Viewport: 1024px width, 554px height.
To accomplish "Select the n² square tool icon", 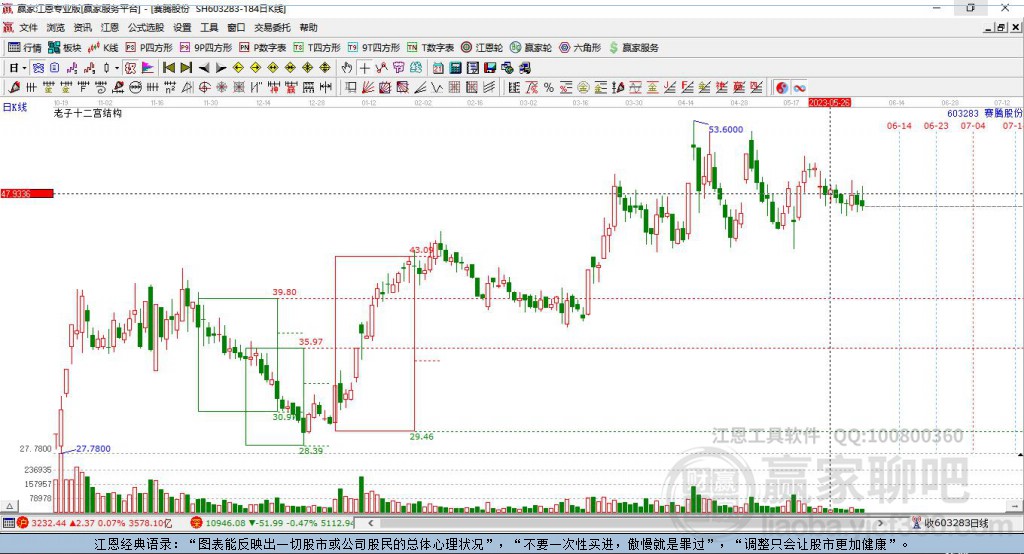I will (170, 88).
